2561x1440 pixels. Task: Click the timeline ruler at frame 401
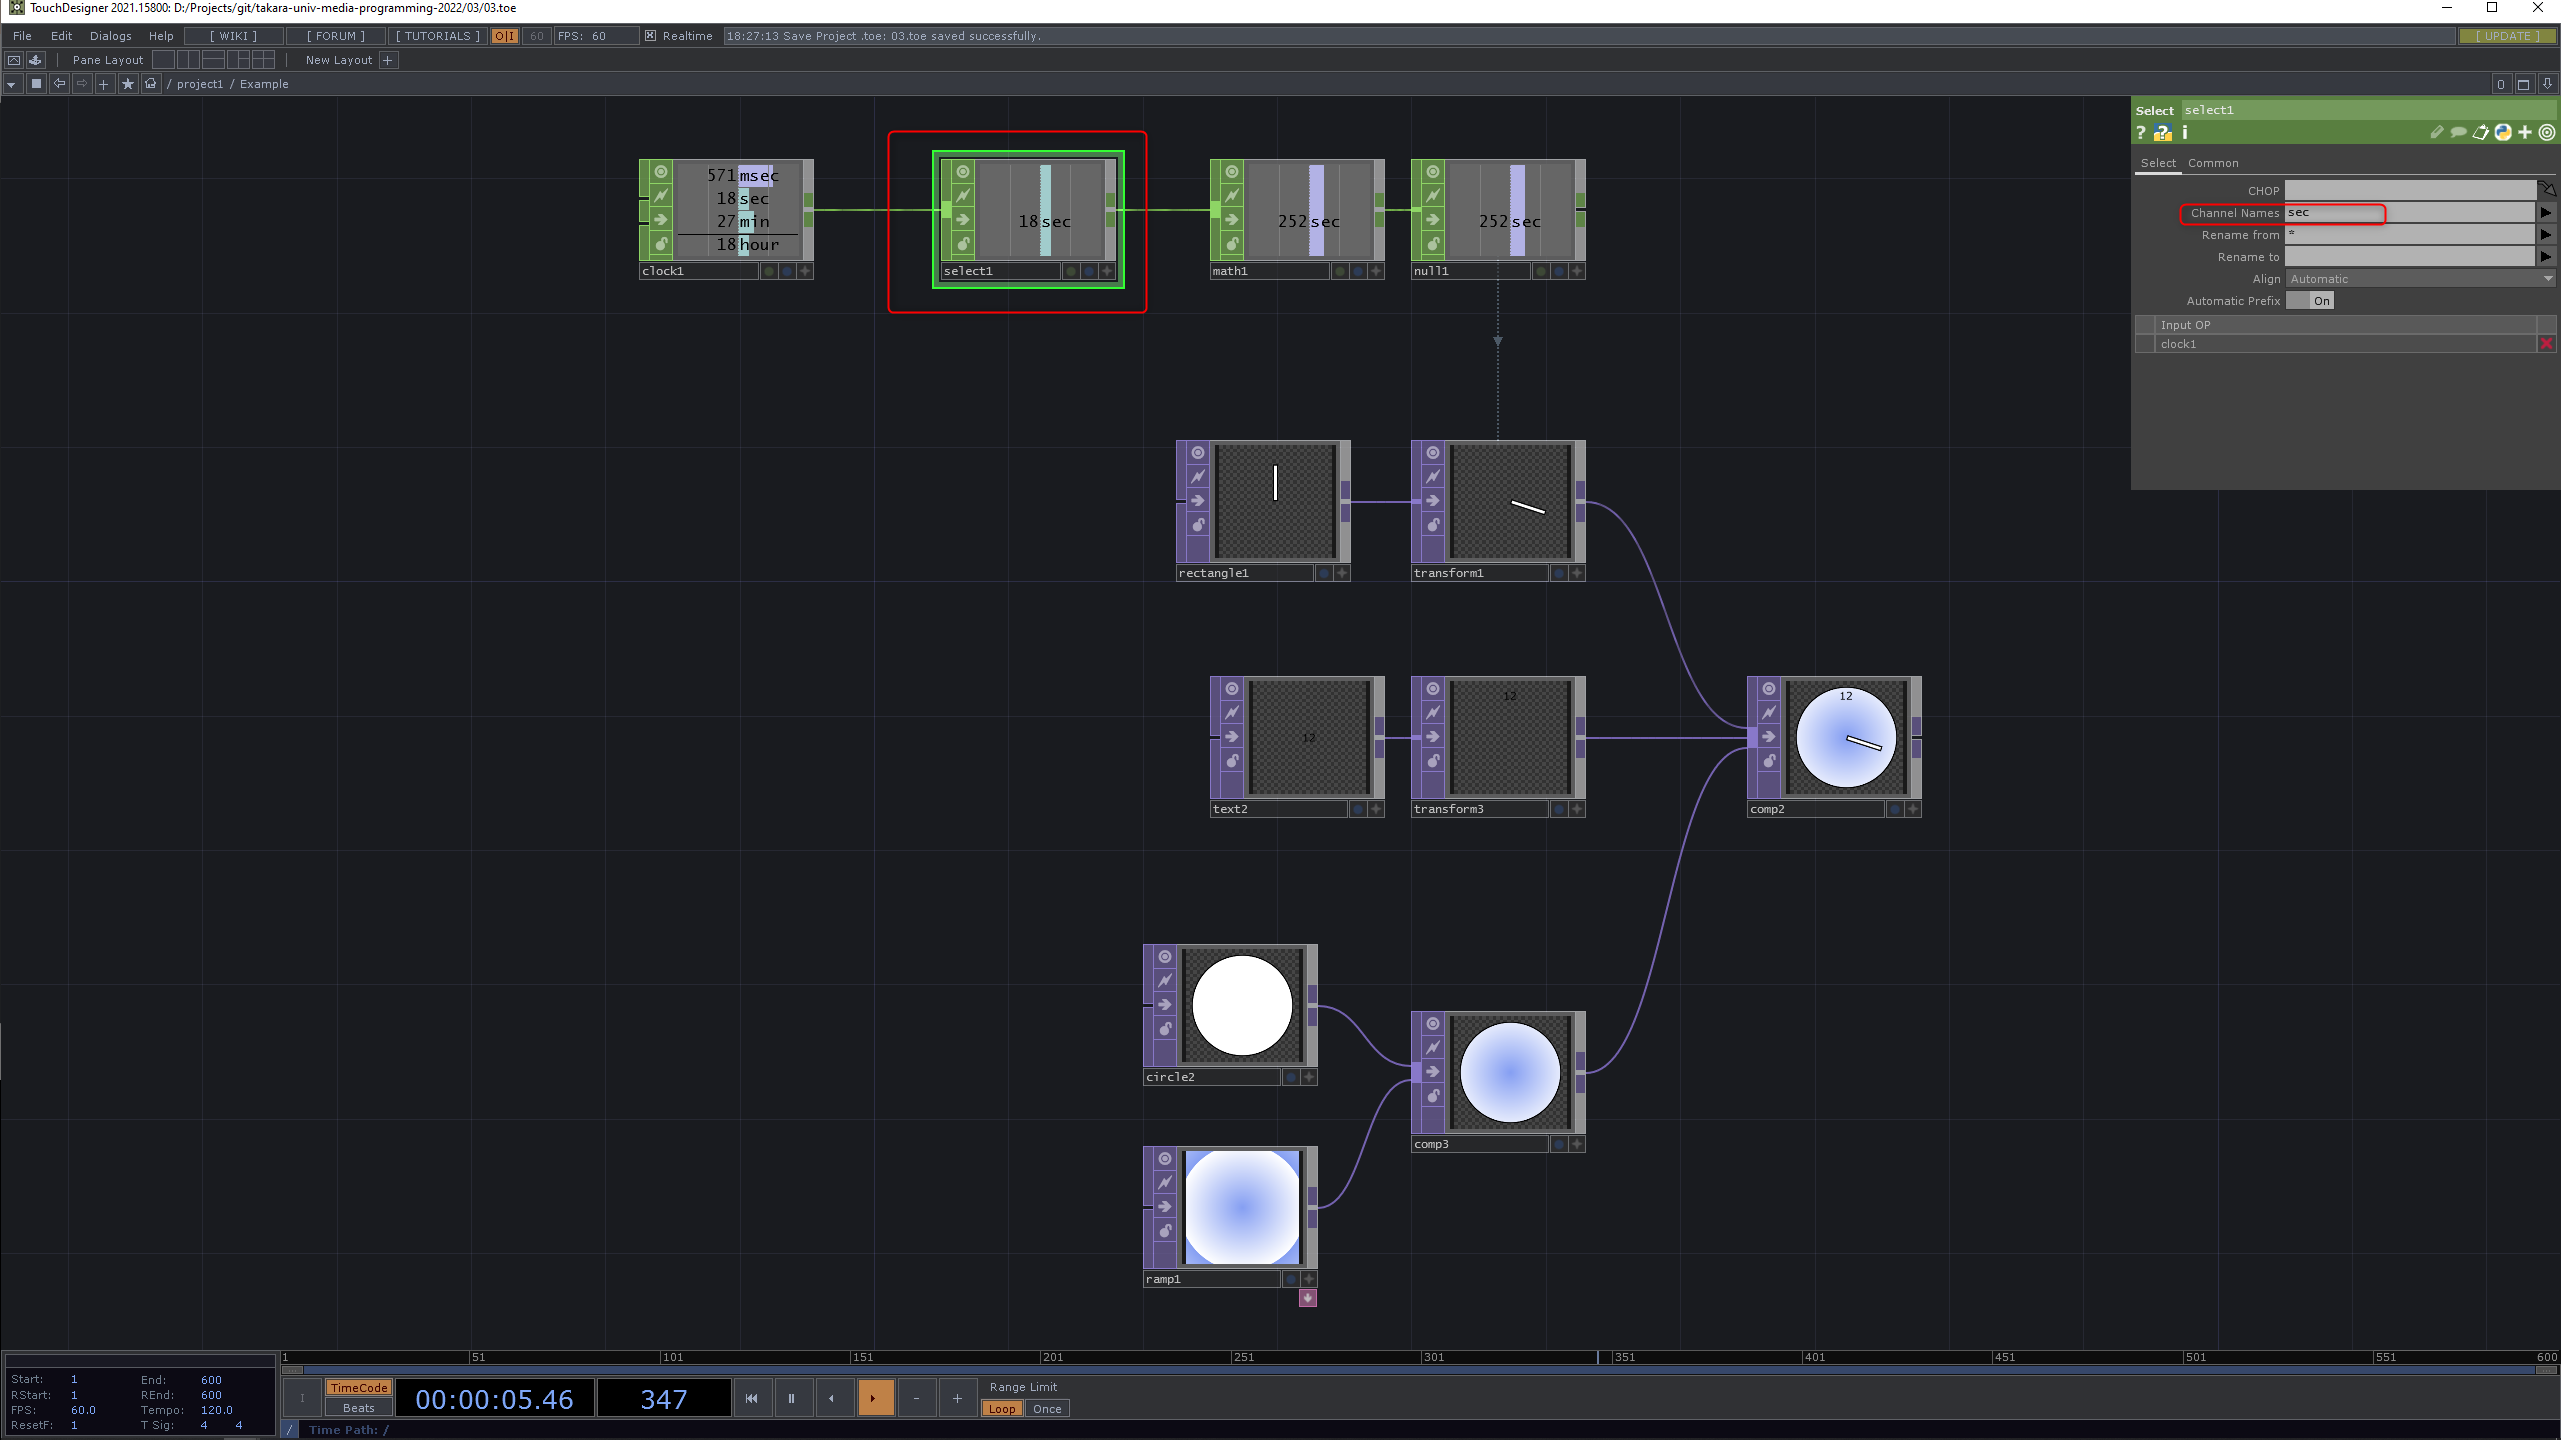click(1803, 1357)
